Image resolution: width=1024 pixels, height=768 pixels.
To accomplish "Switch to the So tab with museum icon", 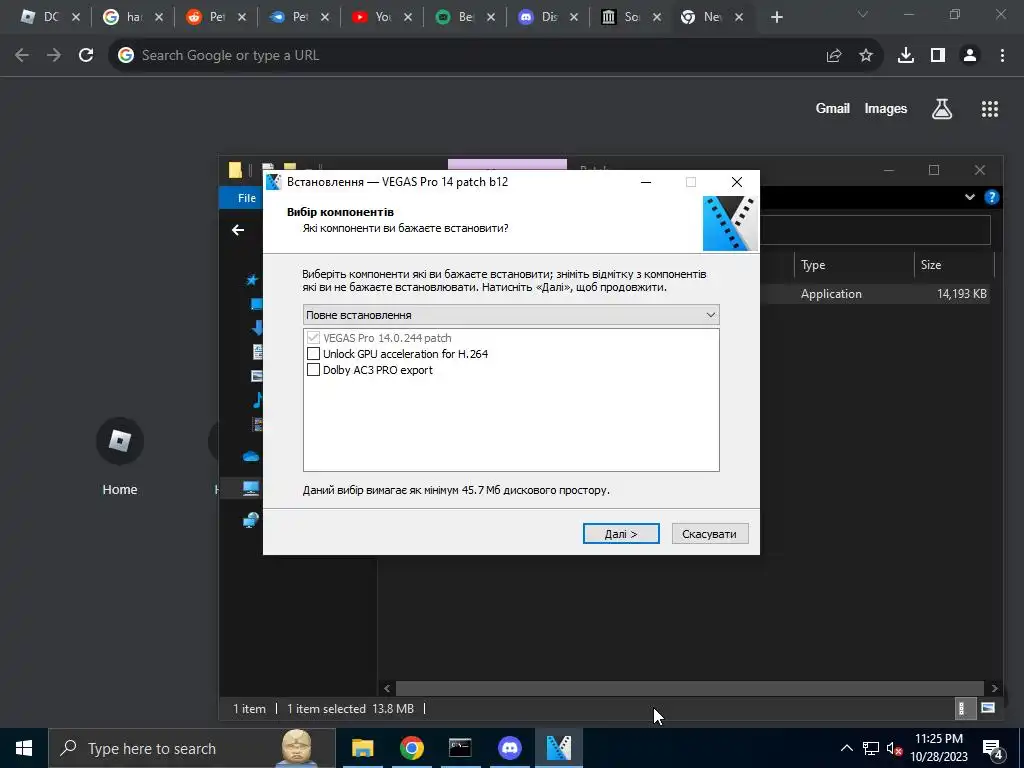I will (x=630, y=17).
